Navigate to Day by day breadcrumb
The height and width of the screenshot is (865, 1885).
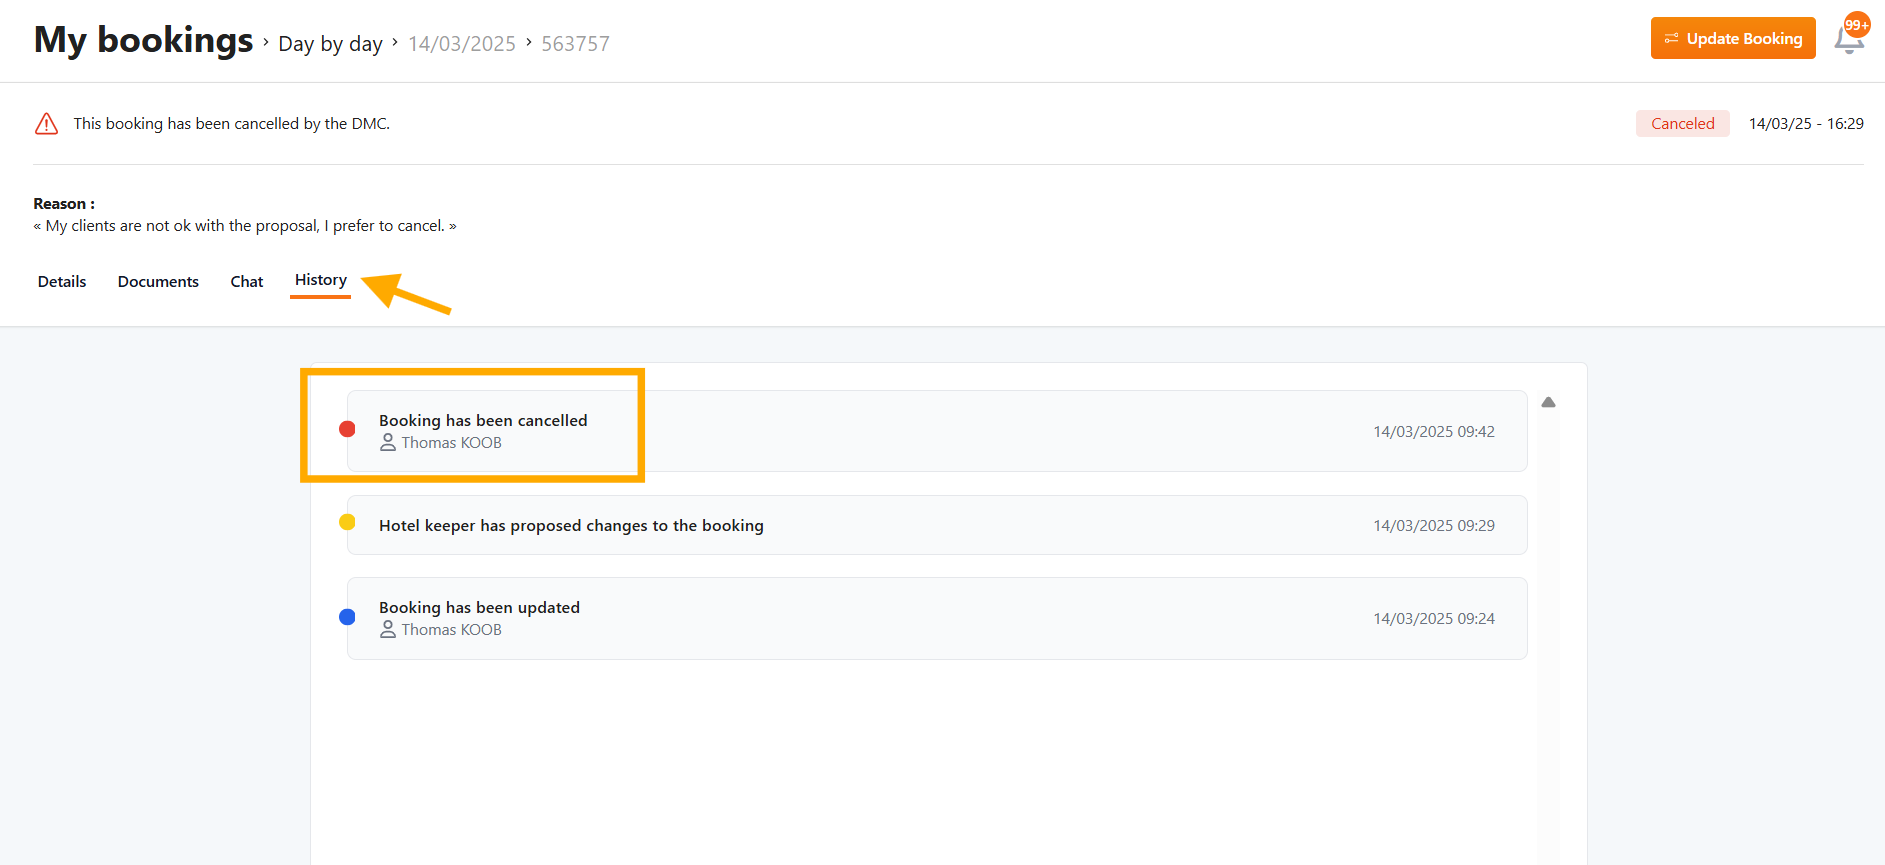(x=330, y=44)
